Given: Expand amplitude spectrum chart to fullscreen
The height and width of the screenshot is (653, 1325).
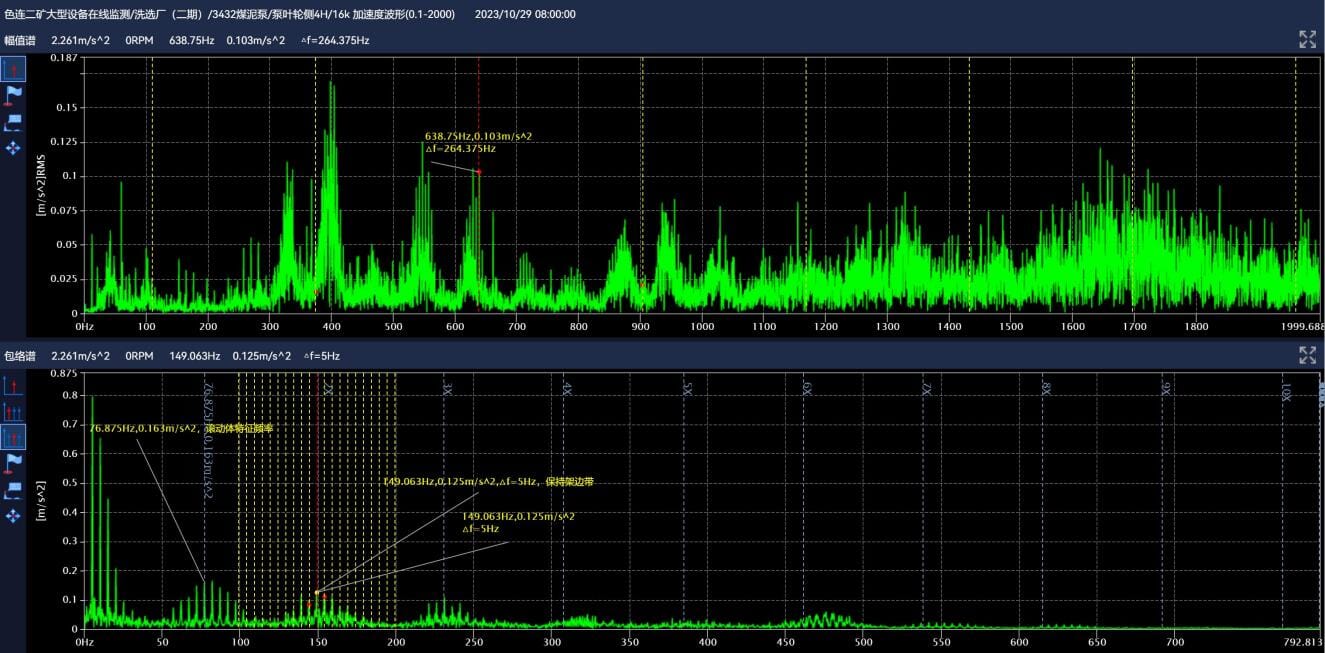Looking at the screenshot, I should pos(1307,40).
